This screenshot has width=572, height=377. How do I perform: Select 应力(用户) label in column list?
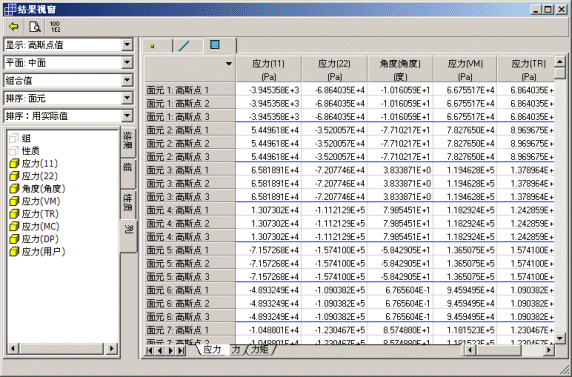pos(43,251)
